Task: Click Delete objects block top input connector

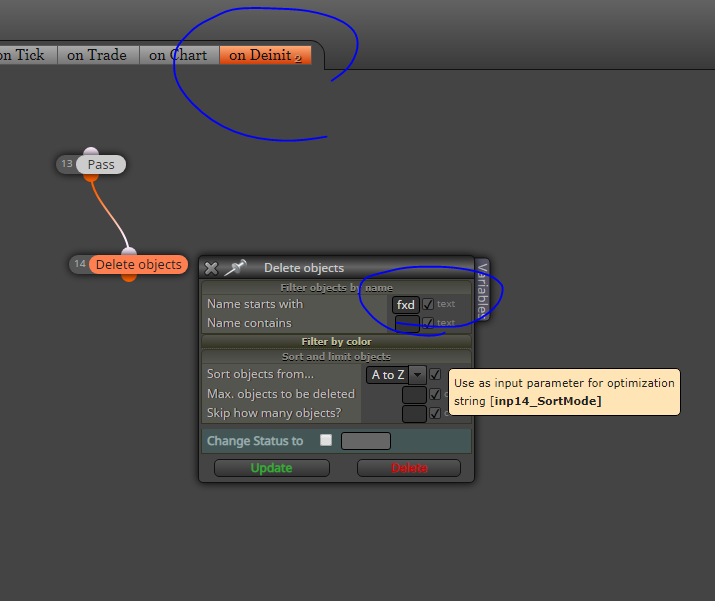Action: pyautogui.click(x=129, y=252)
